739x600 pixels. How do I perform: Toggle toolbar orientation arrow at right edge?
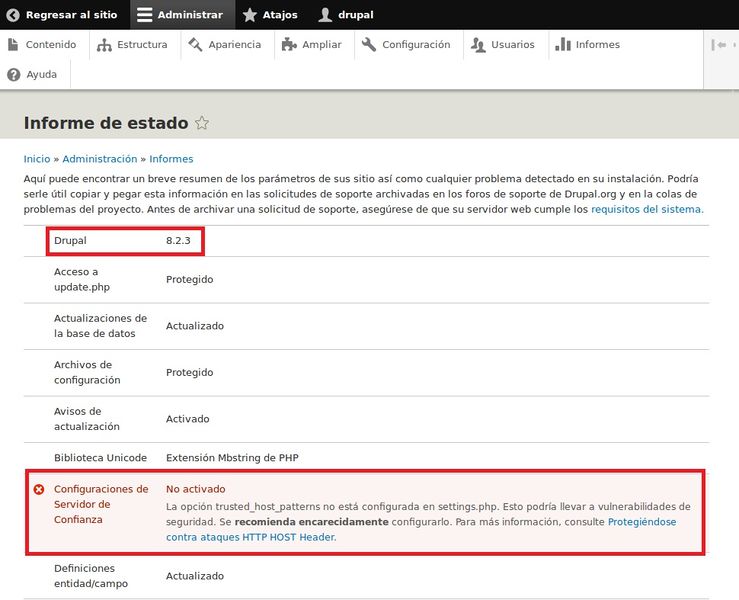pos(718,45)
